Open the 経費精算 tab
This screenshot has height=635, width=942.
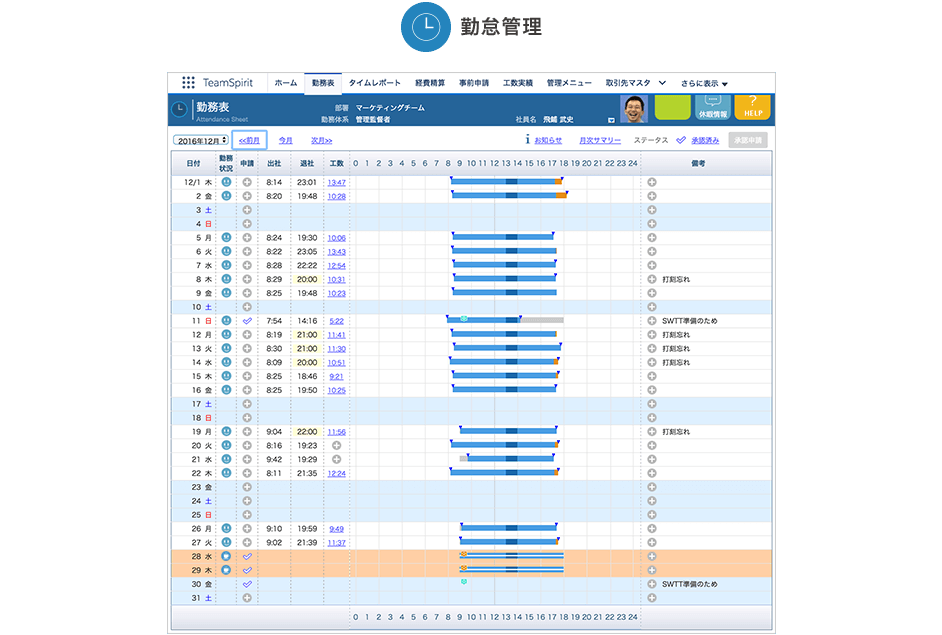point(430,83)
